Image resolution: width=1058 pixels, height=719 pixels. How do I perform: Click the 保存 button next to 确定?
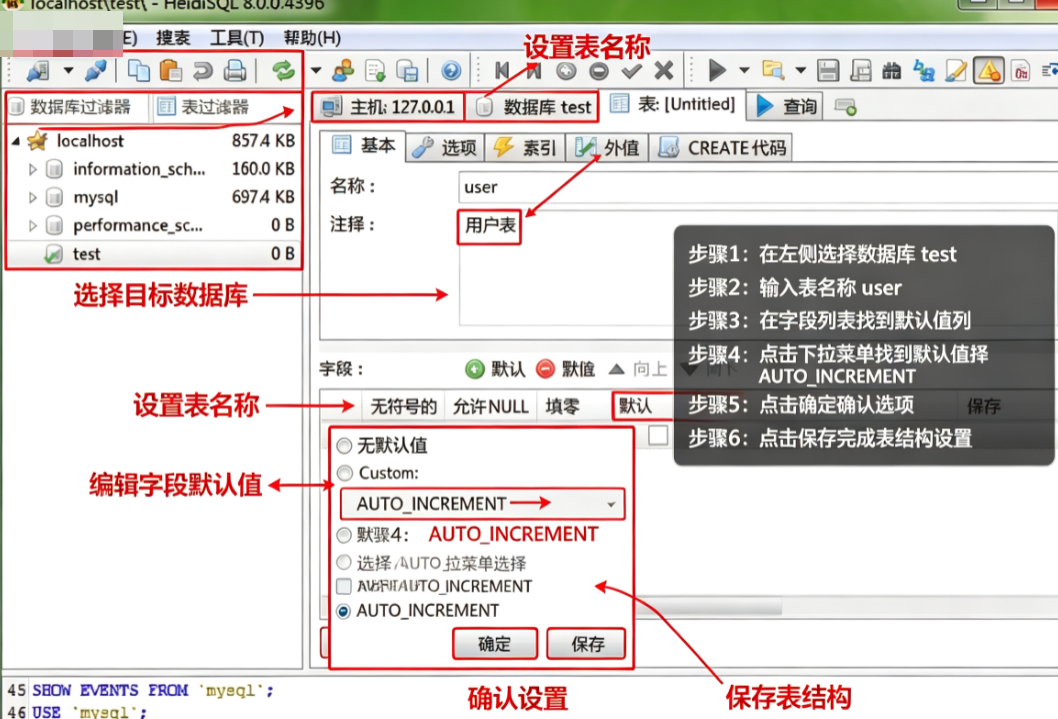tap(587, 644)
